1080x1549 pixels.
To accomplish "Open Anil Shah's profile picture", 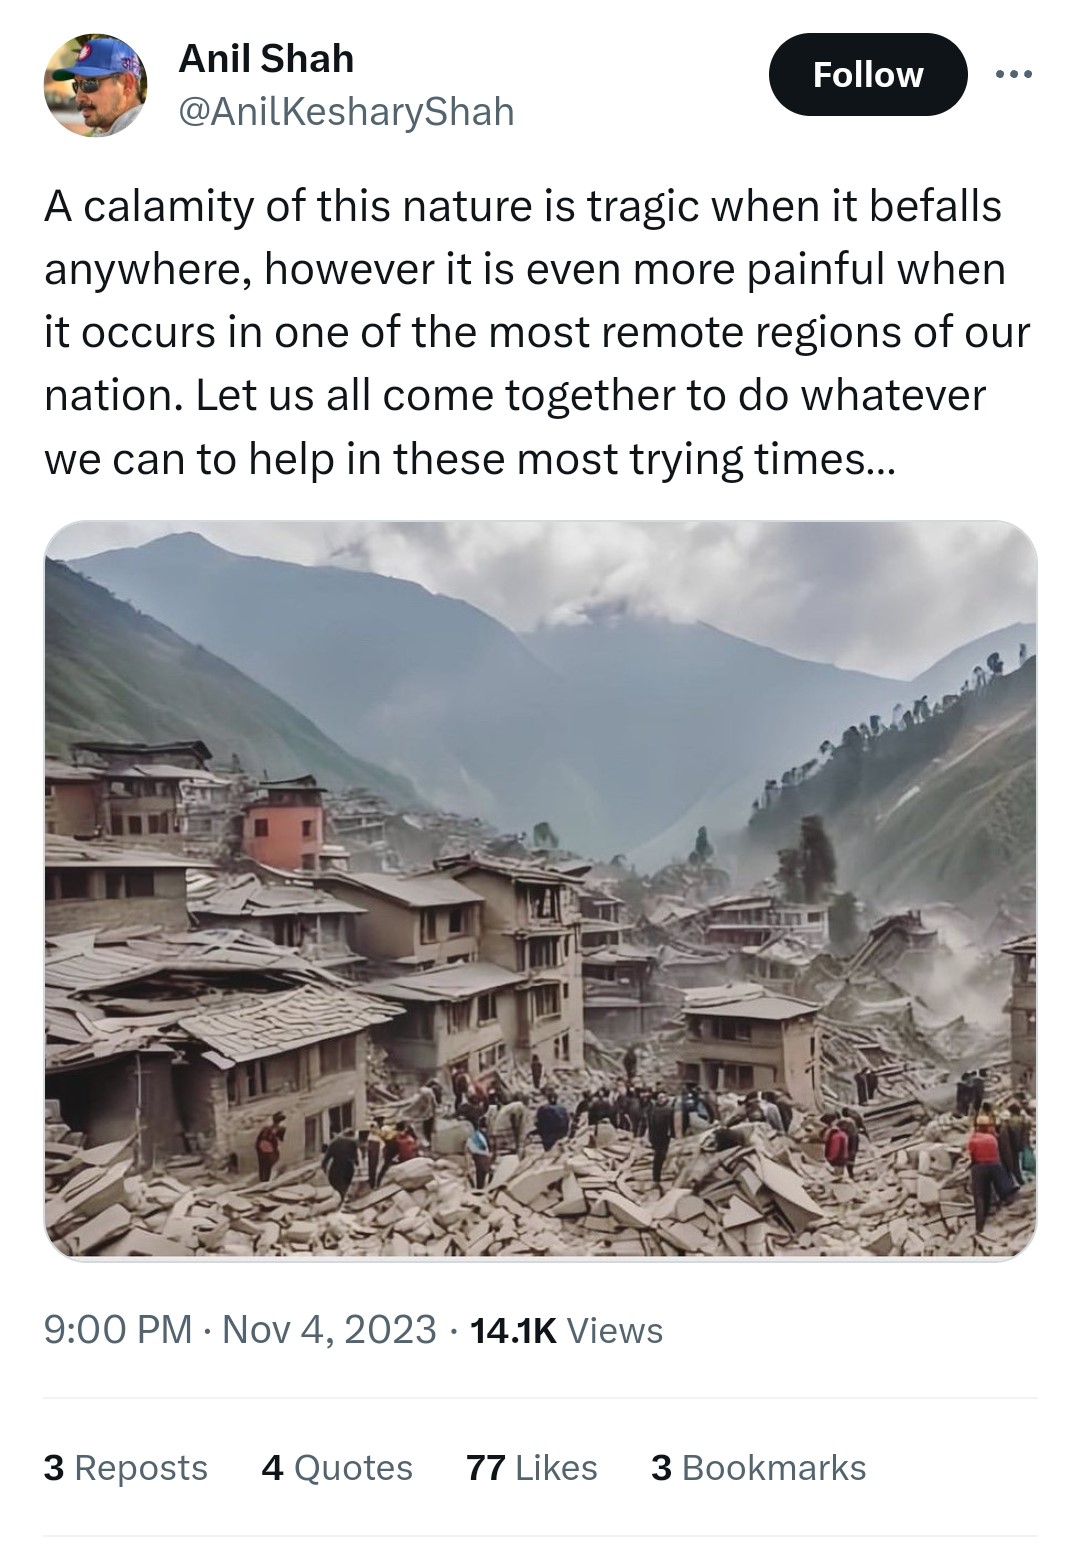I will click(x=95, y=84).
